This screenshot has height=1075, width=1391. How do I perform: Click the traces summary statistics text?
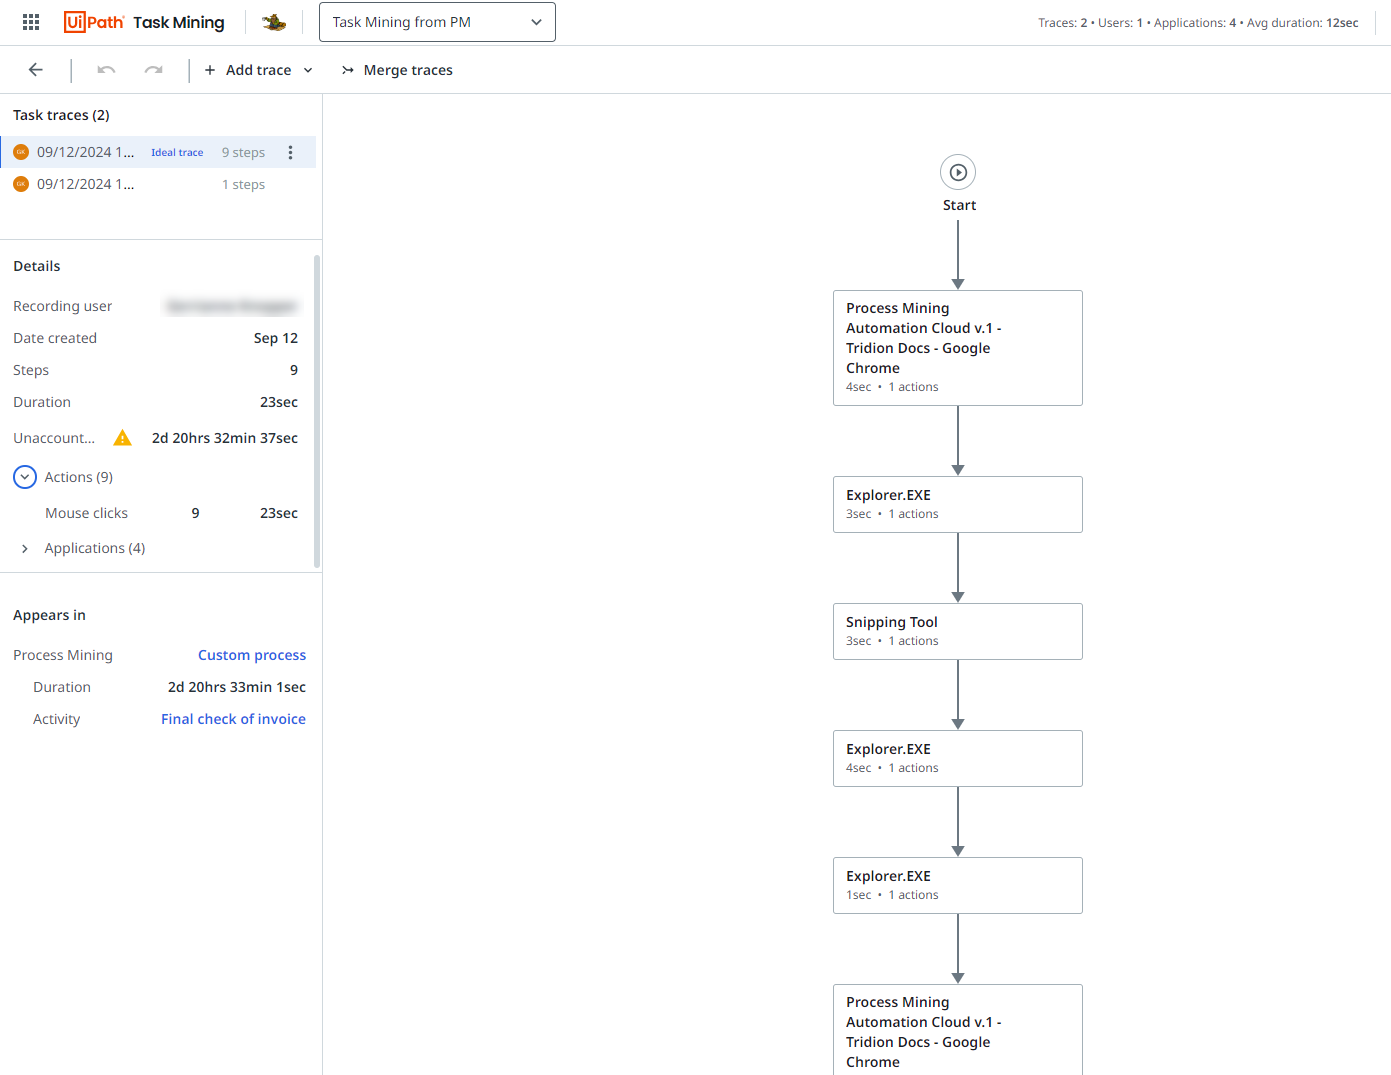[1198, 23]
